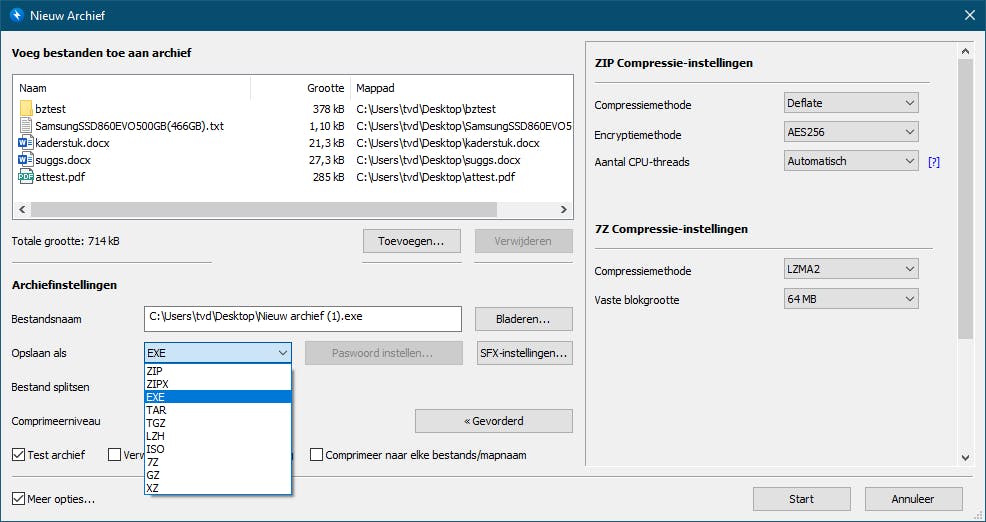Click the kaderstuk.docx Word icon
The image size is (986, 522).
(26, 143)
